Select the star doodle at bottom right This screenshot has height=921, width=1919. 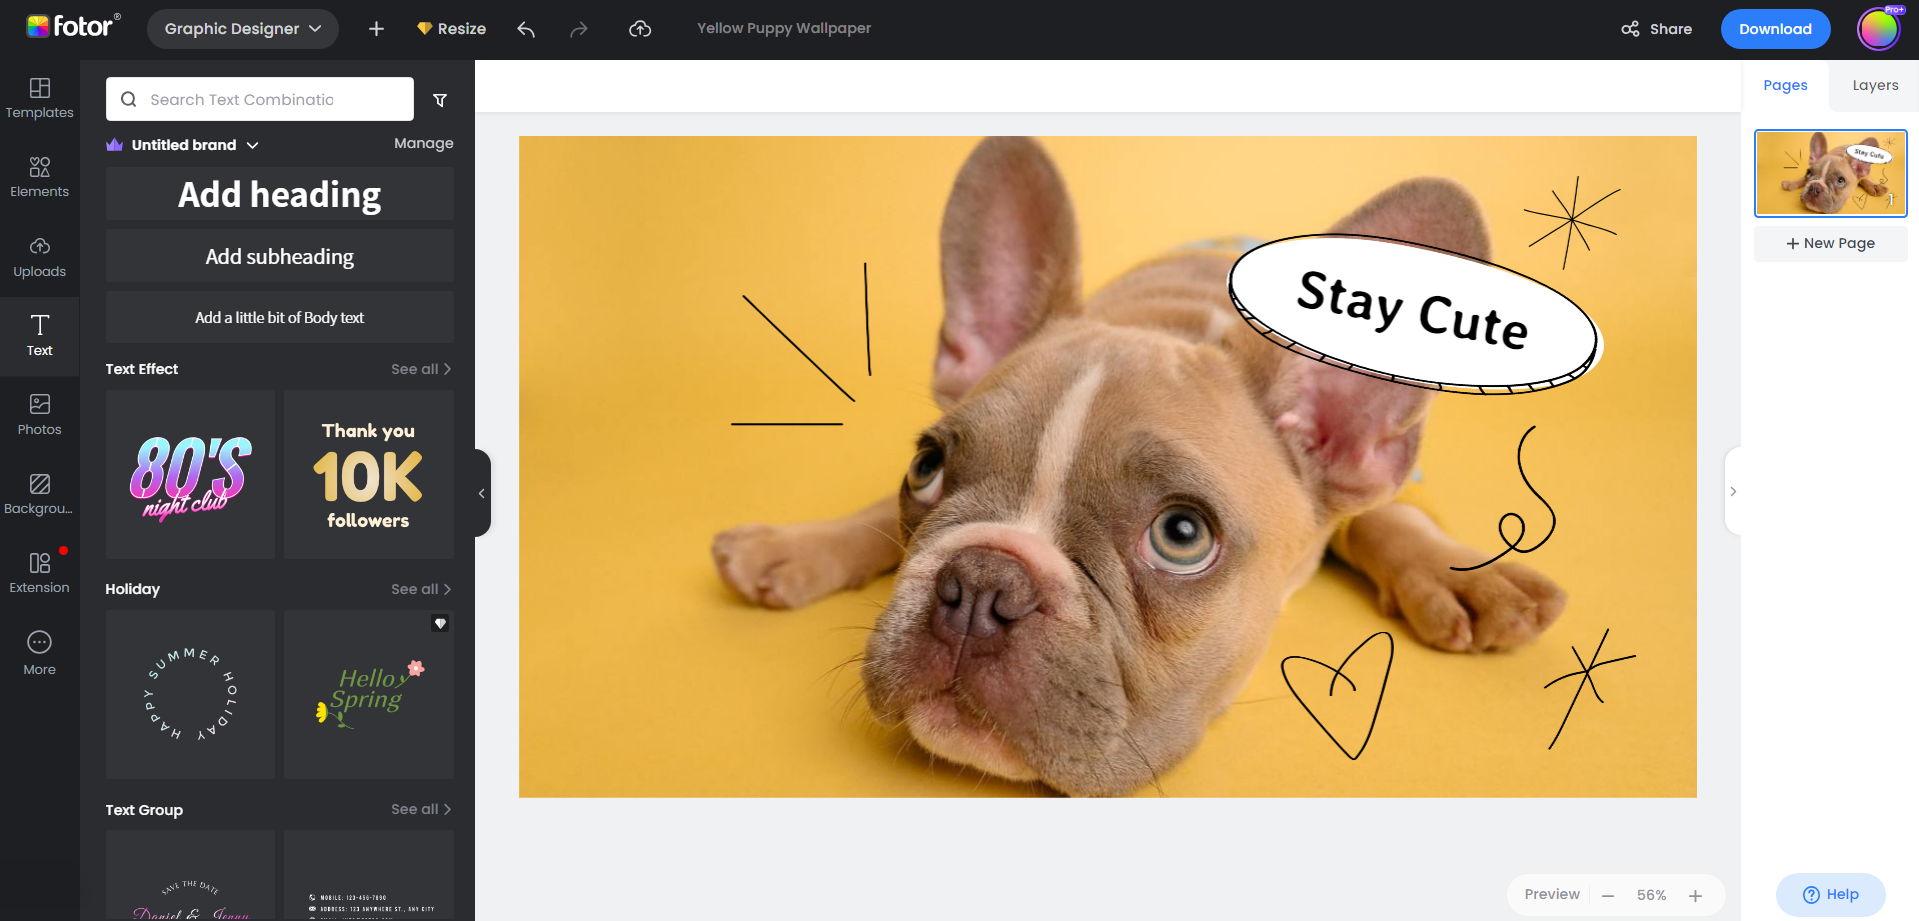click(1589, 689)
